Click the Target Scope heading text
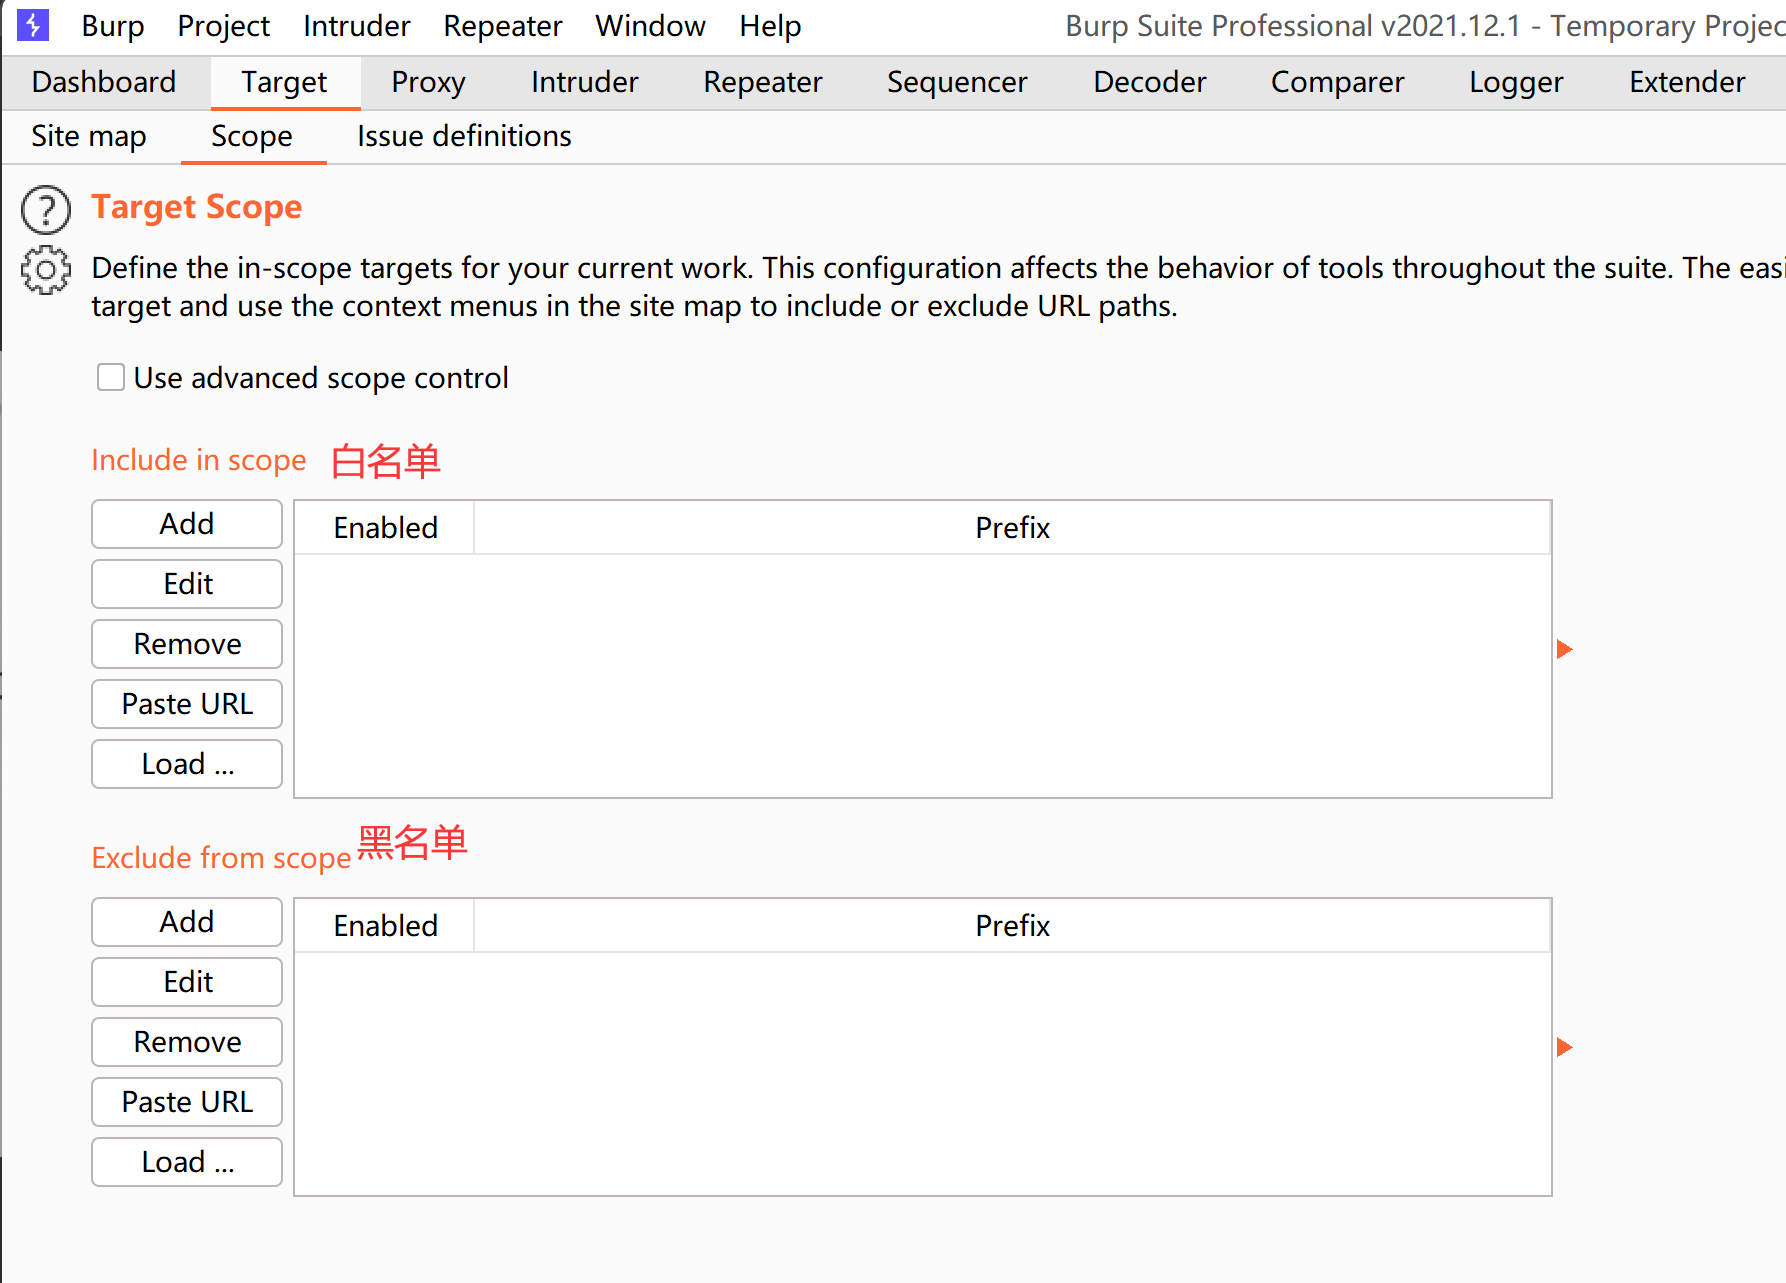The width and height of the screenshot is (1786, 1283). [197, 207]
